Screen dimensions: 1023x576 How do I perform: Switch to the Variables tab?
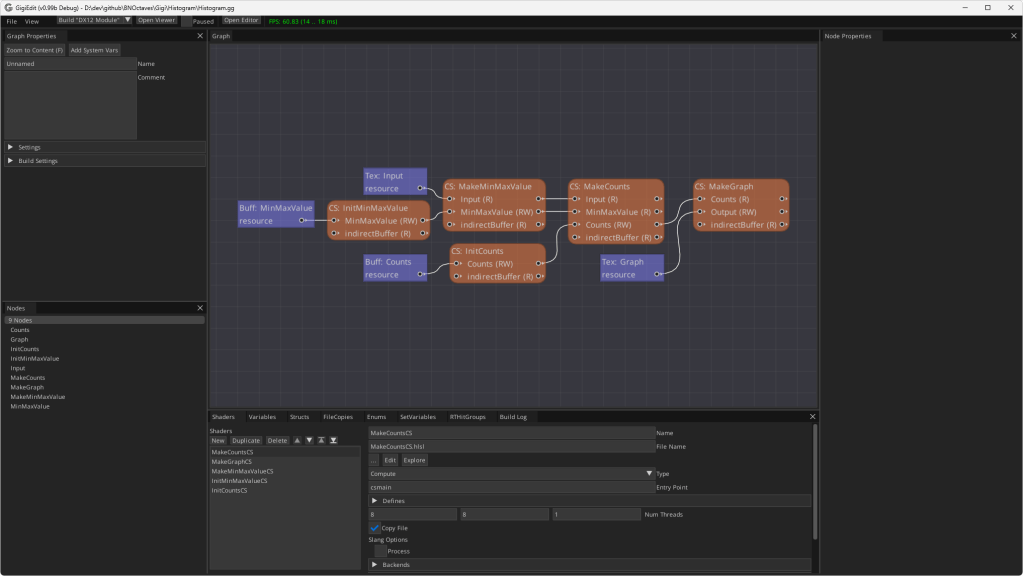tap(262, 417)
